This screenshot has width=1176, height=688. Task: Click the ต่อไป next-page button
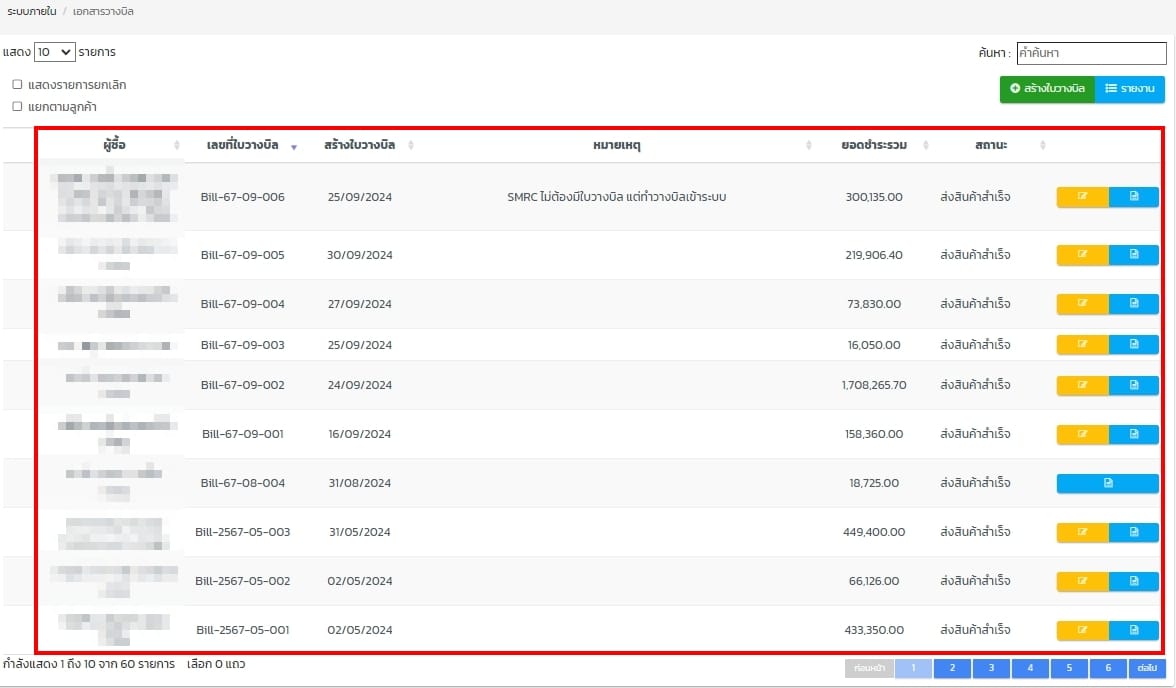click(1146, 668)
